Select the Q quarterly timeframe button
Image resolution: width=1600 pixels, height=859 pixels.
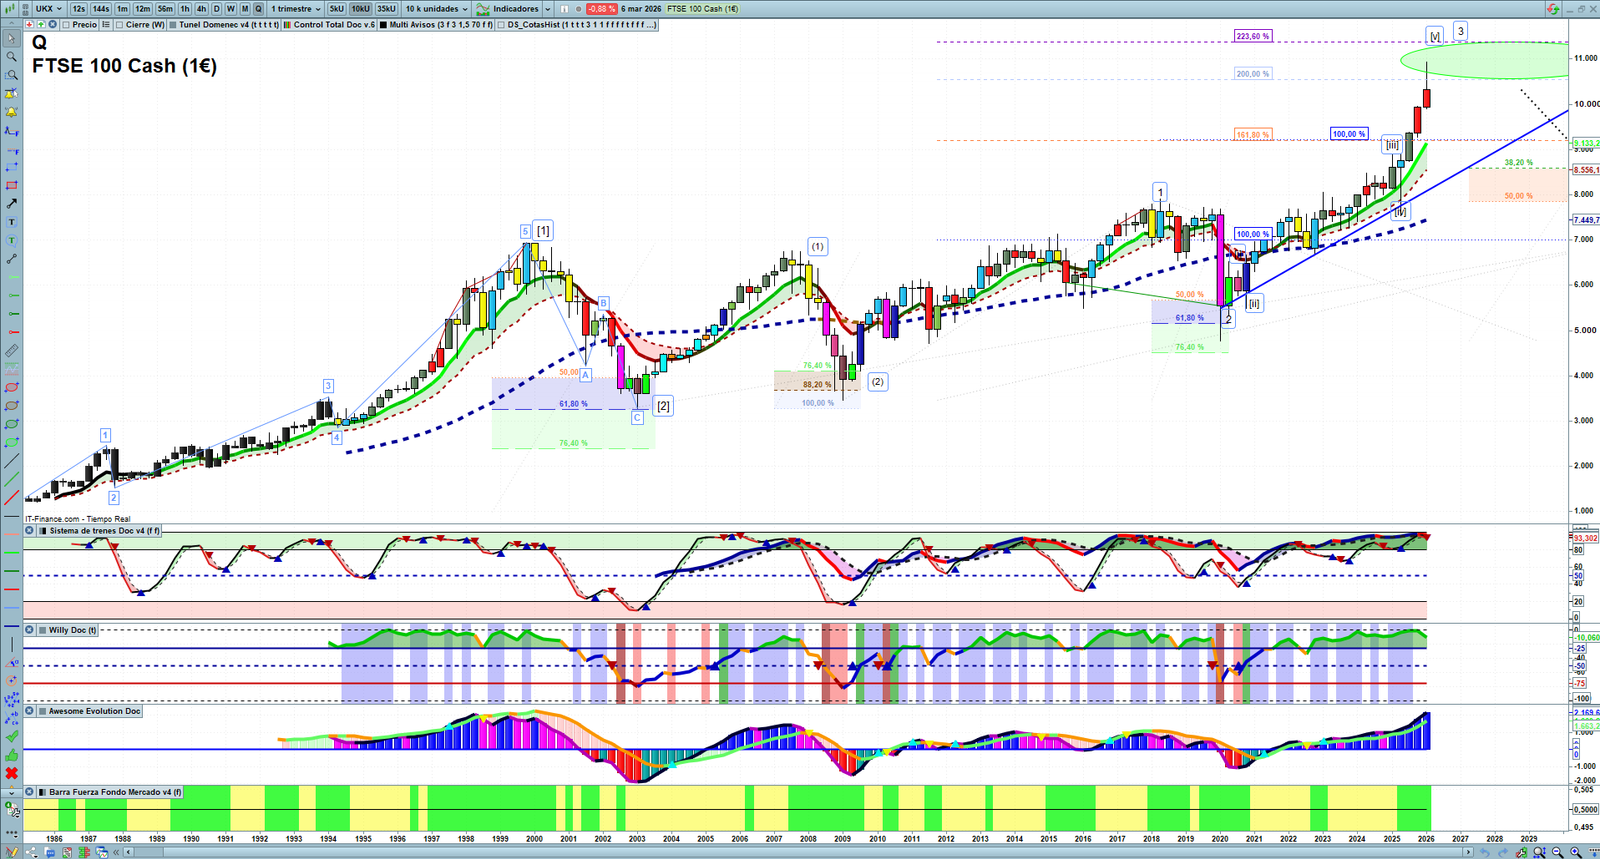pos(258,9)
